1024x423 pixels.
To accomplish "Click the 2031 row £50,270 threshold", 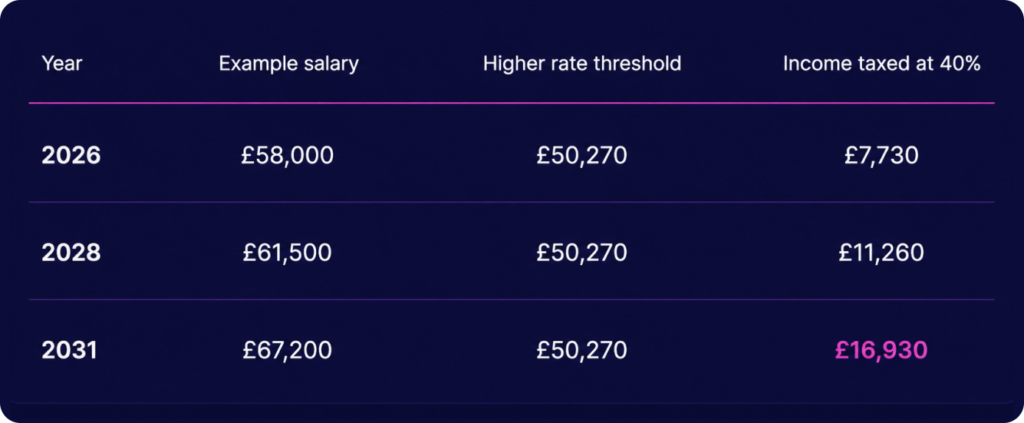I will pos(582,351).
